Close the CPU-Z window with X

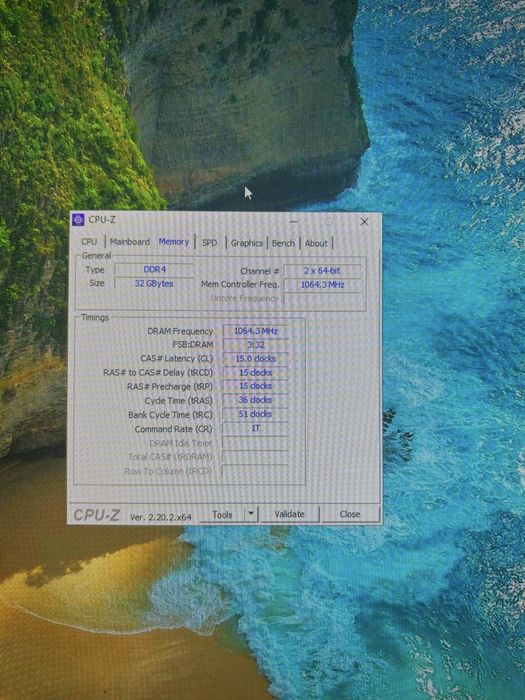(x=364, y=221)
